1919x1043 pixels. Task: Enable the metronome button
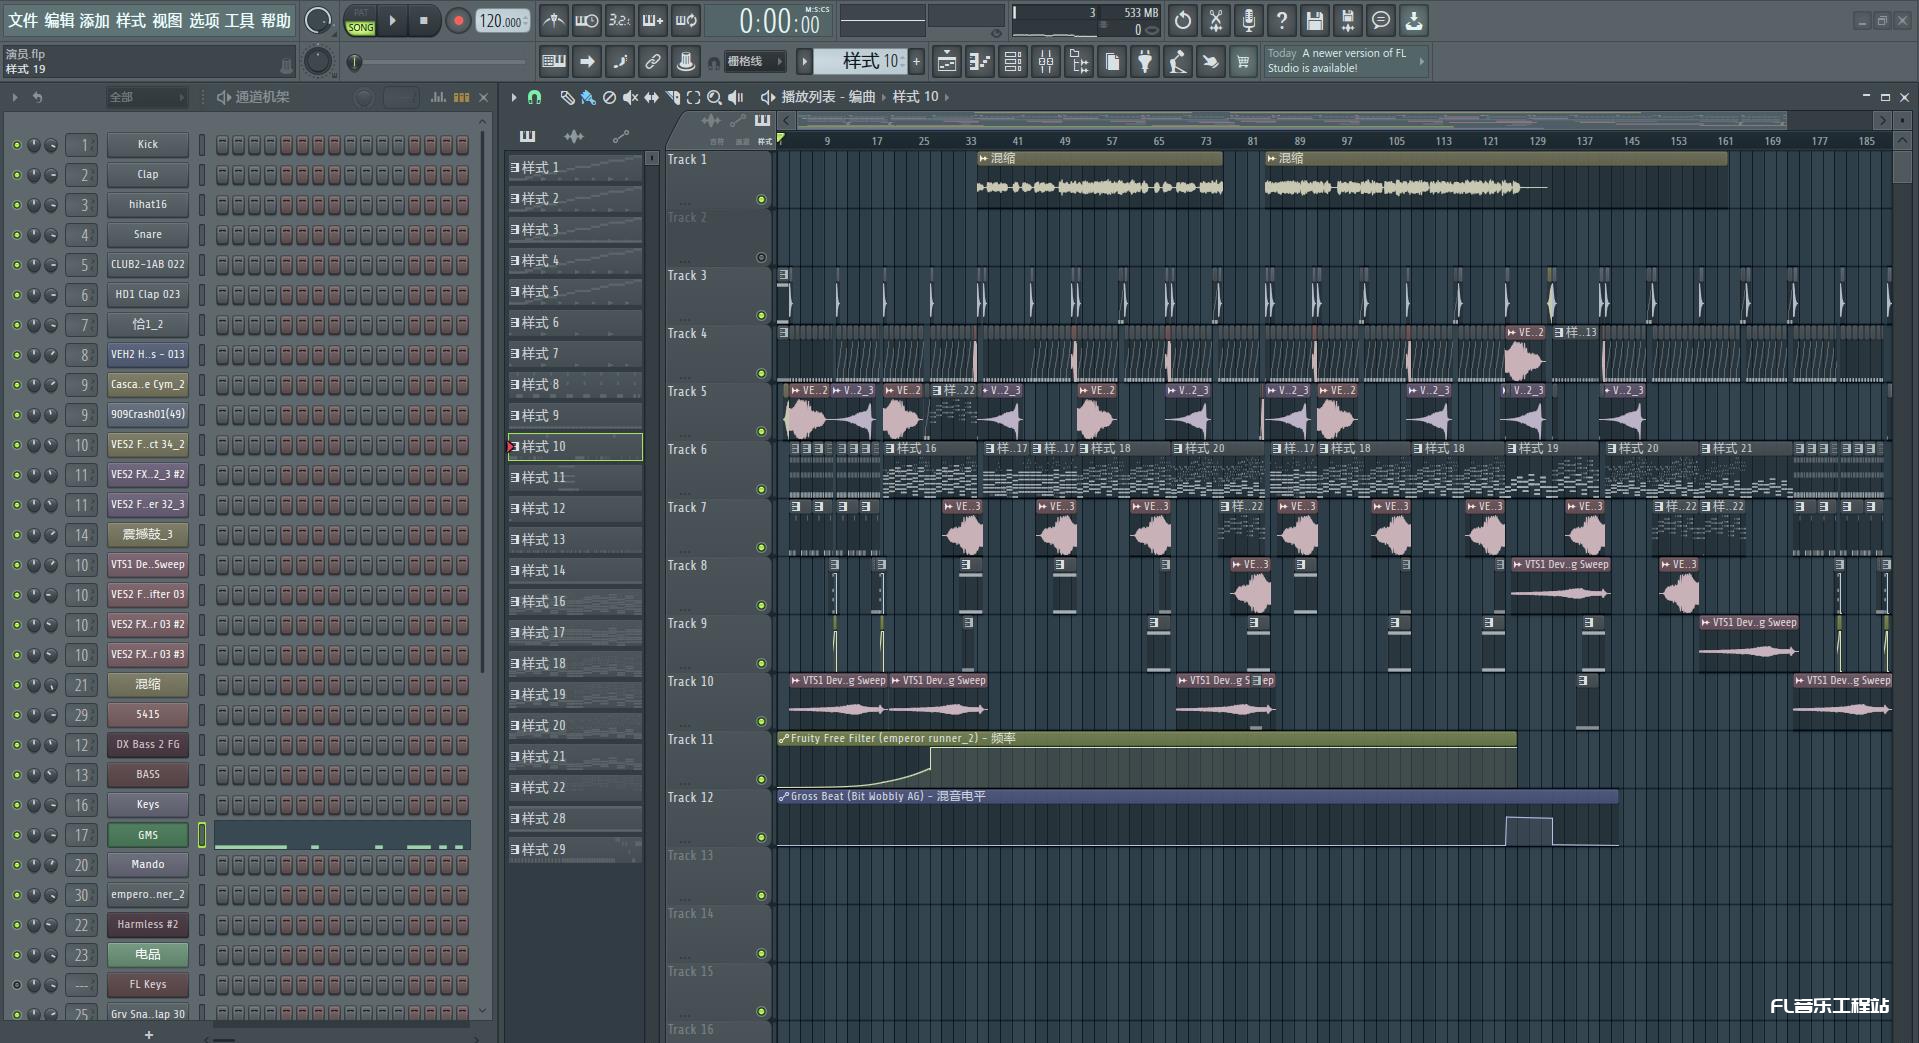[x=553, y=20]
